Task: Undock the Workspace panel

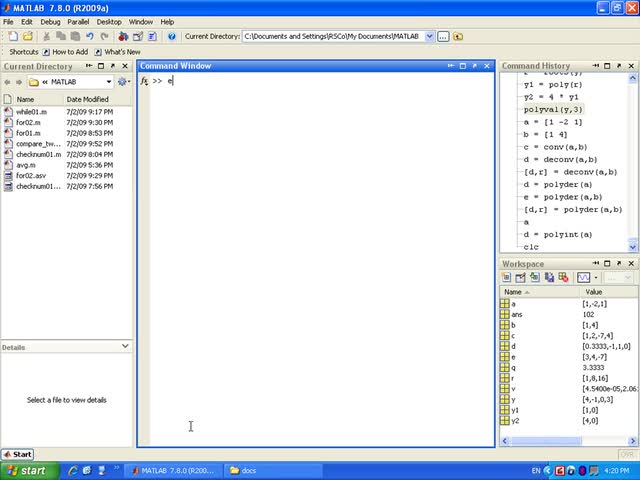Action: [619, 264]
